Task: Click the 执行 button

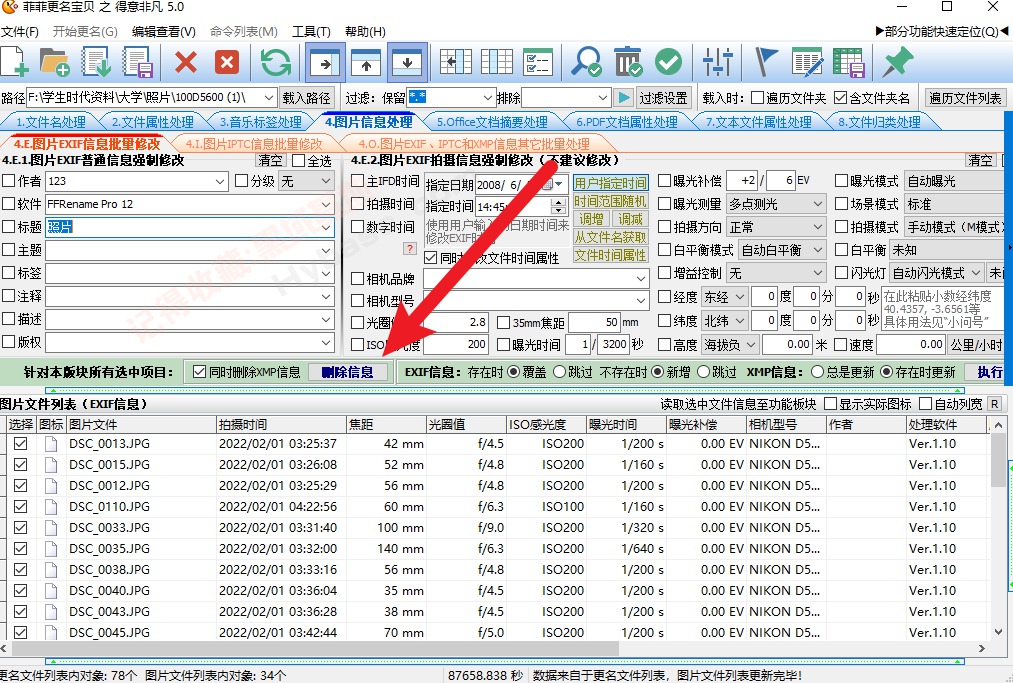Action: pyautogui.click(x=990, y=372)
